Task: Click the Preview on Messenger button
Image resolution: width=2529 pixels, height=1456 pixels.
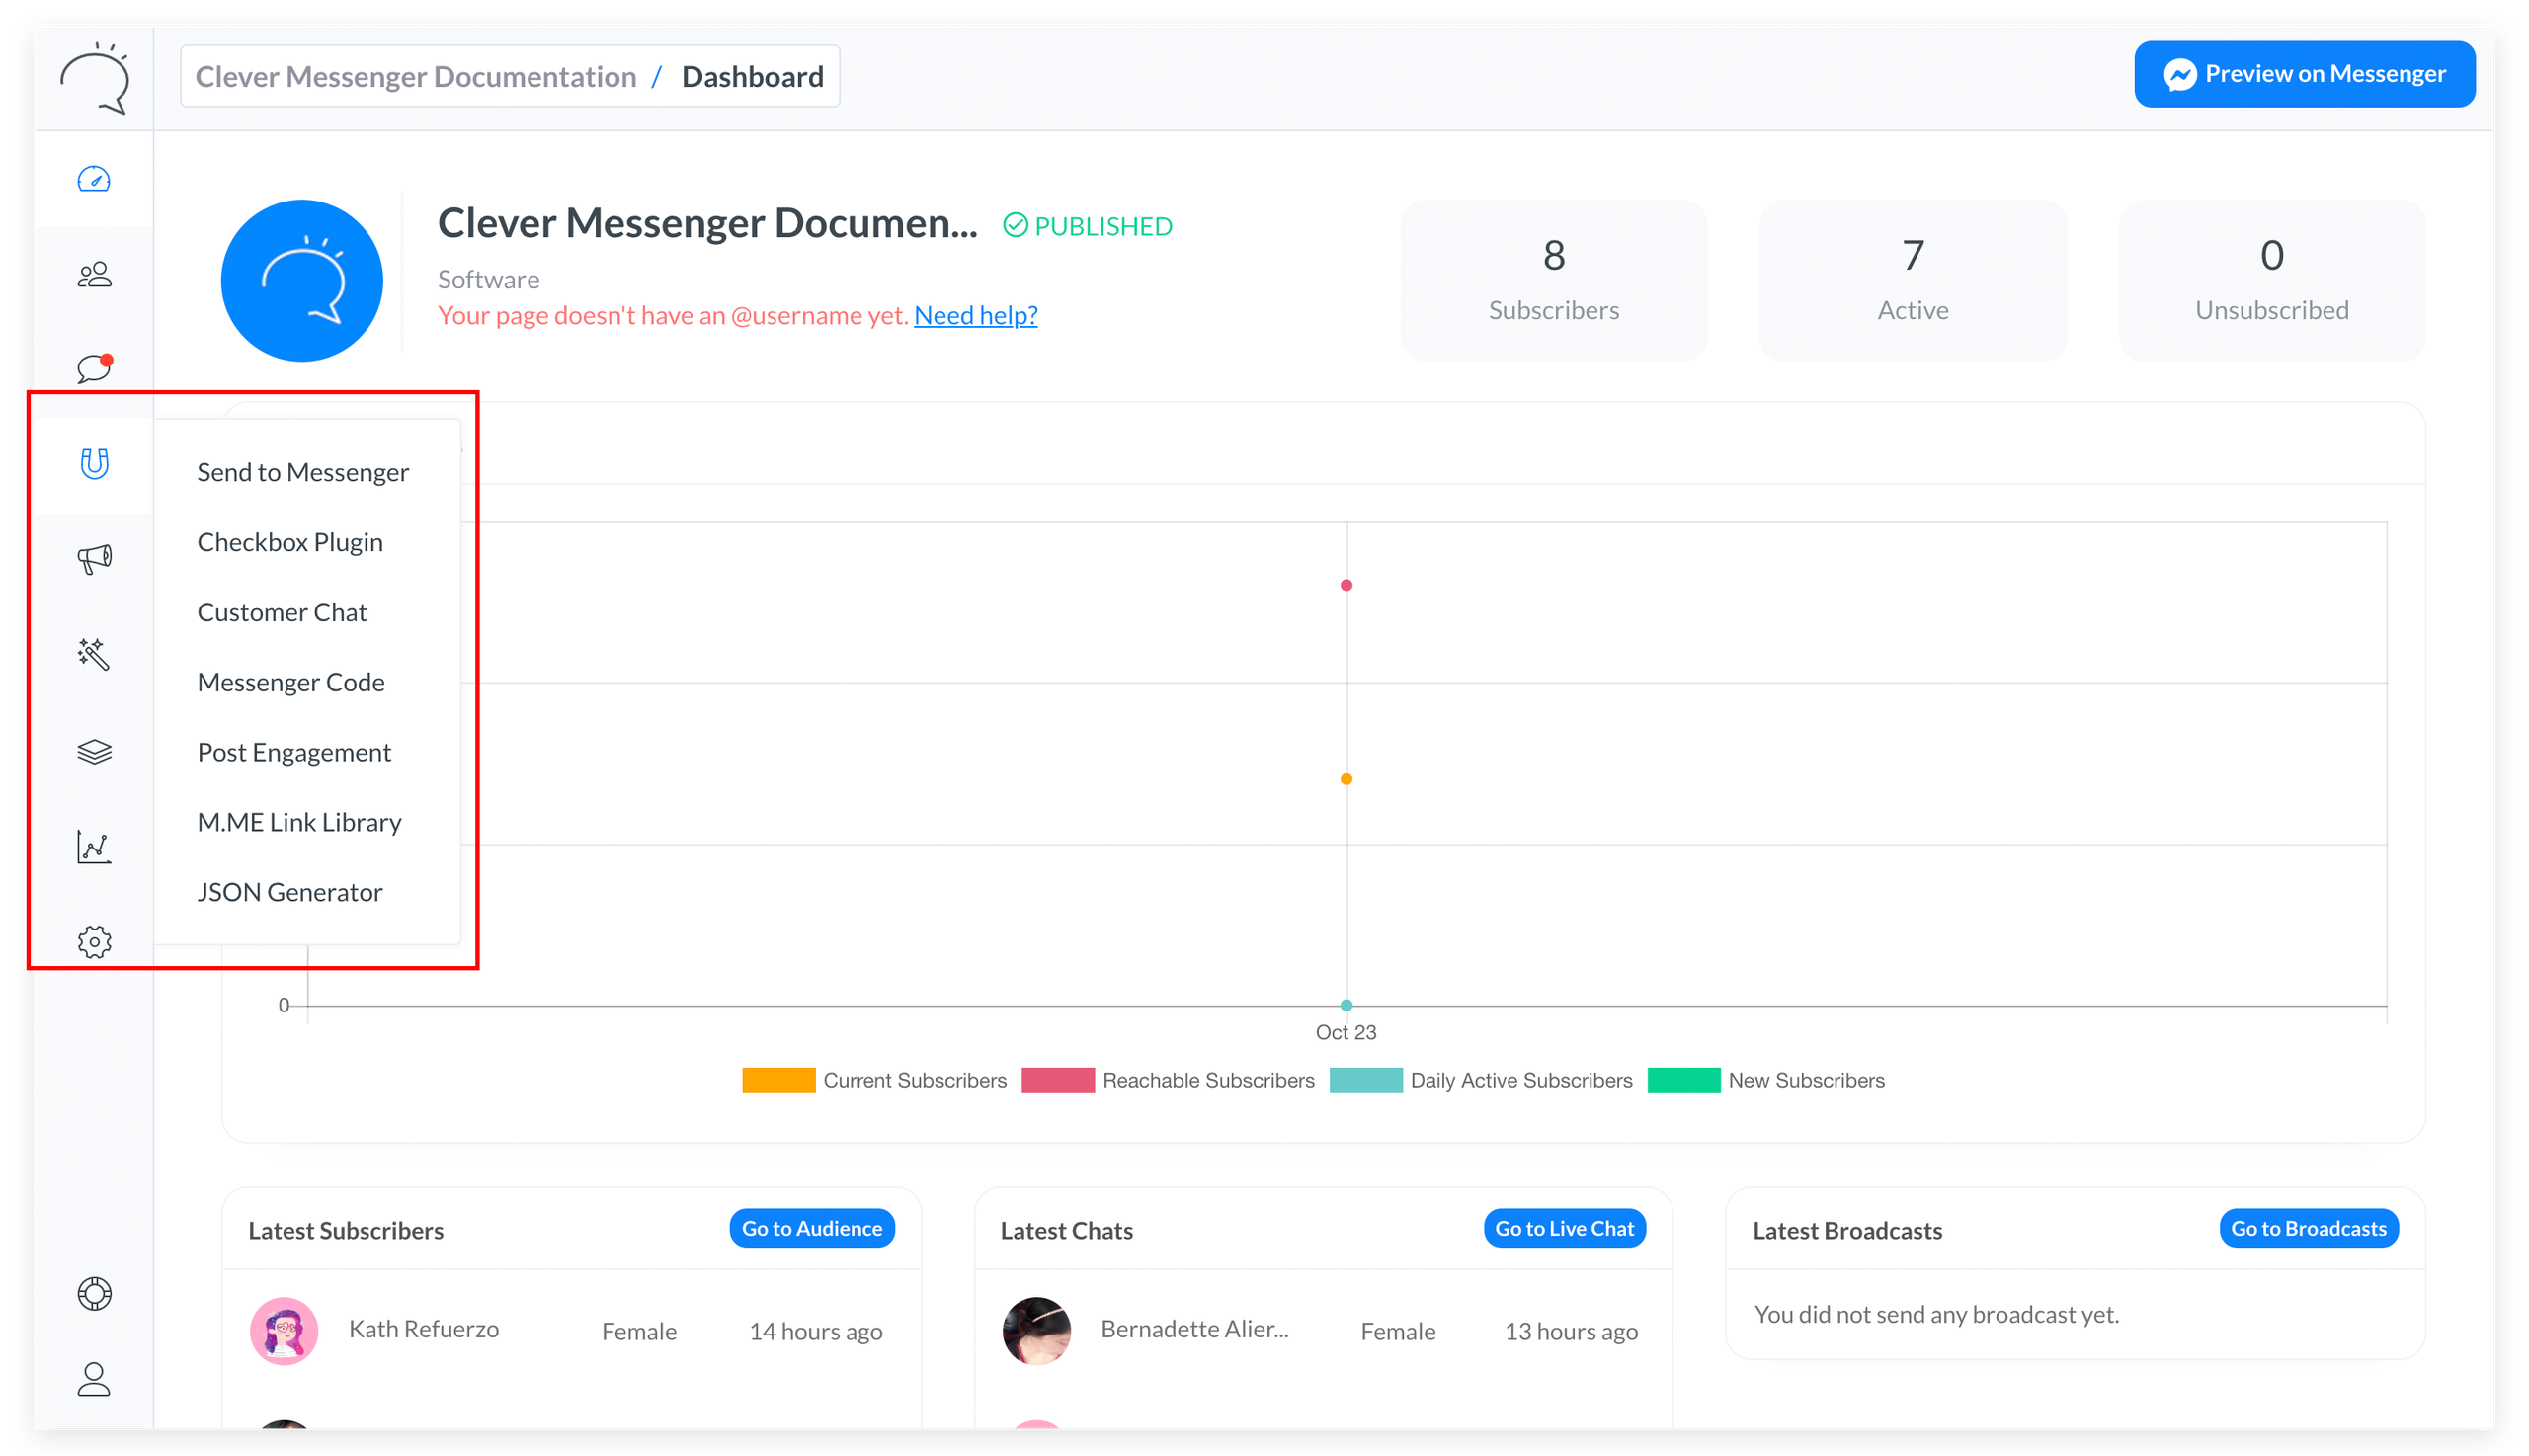Action: pos(2304,74)
